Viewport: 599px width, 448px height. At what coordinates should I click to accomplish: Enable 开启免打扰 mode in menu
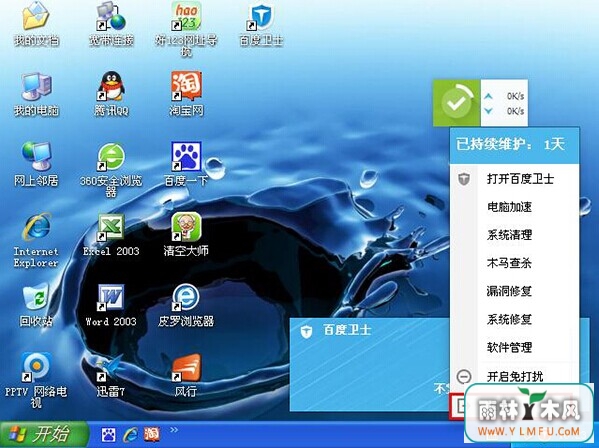(514, 377)
